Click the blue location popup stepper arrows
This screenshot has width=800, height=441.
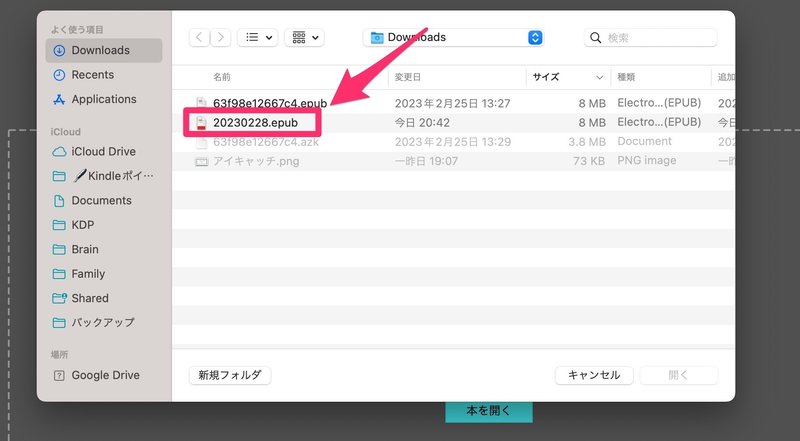pyautogui.click(x=535, y=37)
